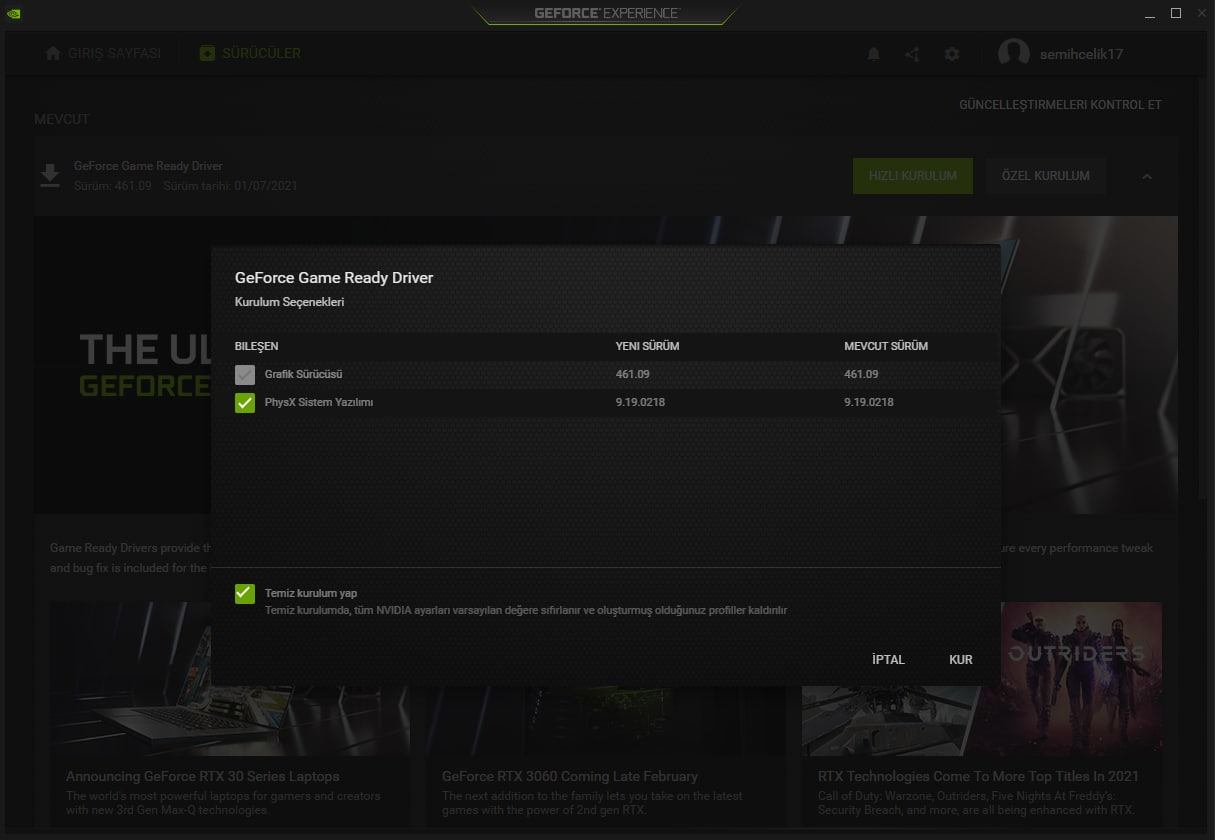Click 'GeForce RTX 3060 Coming Late February' headline

tap(570, 776)
